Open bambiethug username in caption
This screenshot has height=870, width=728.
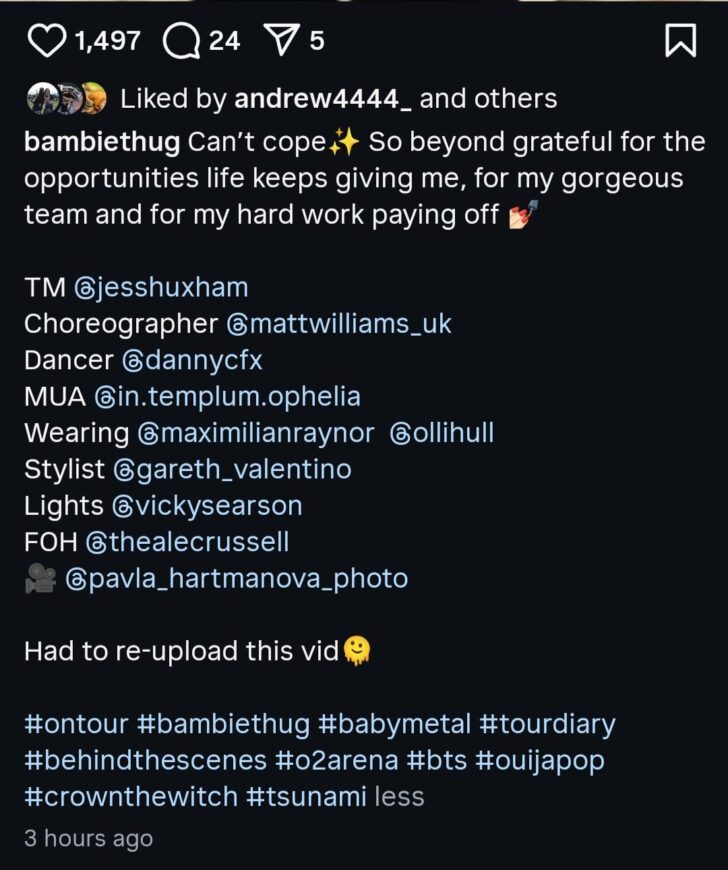[x=102, y=142]
